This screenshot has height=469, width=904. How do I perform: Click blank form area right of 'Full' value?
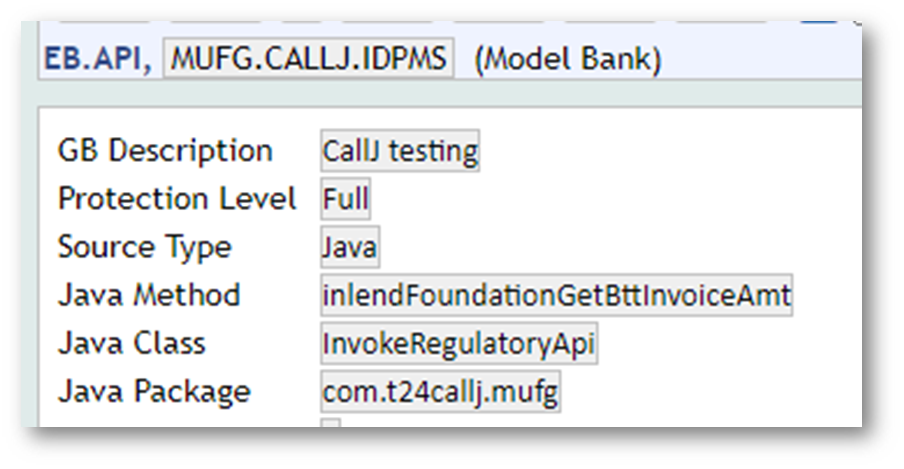pyautogui.click(x=600, y=199)
